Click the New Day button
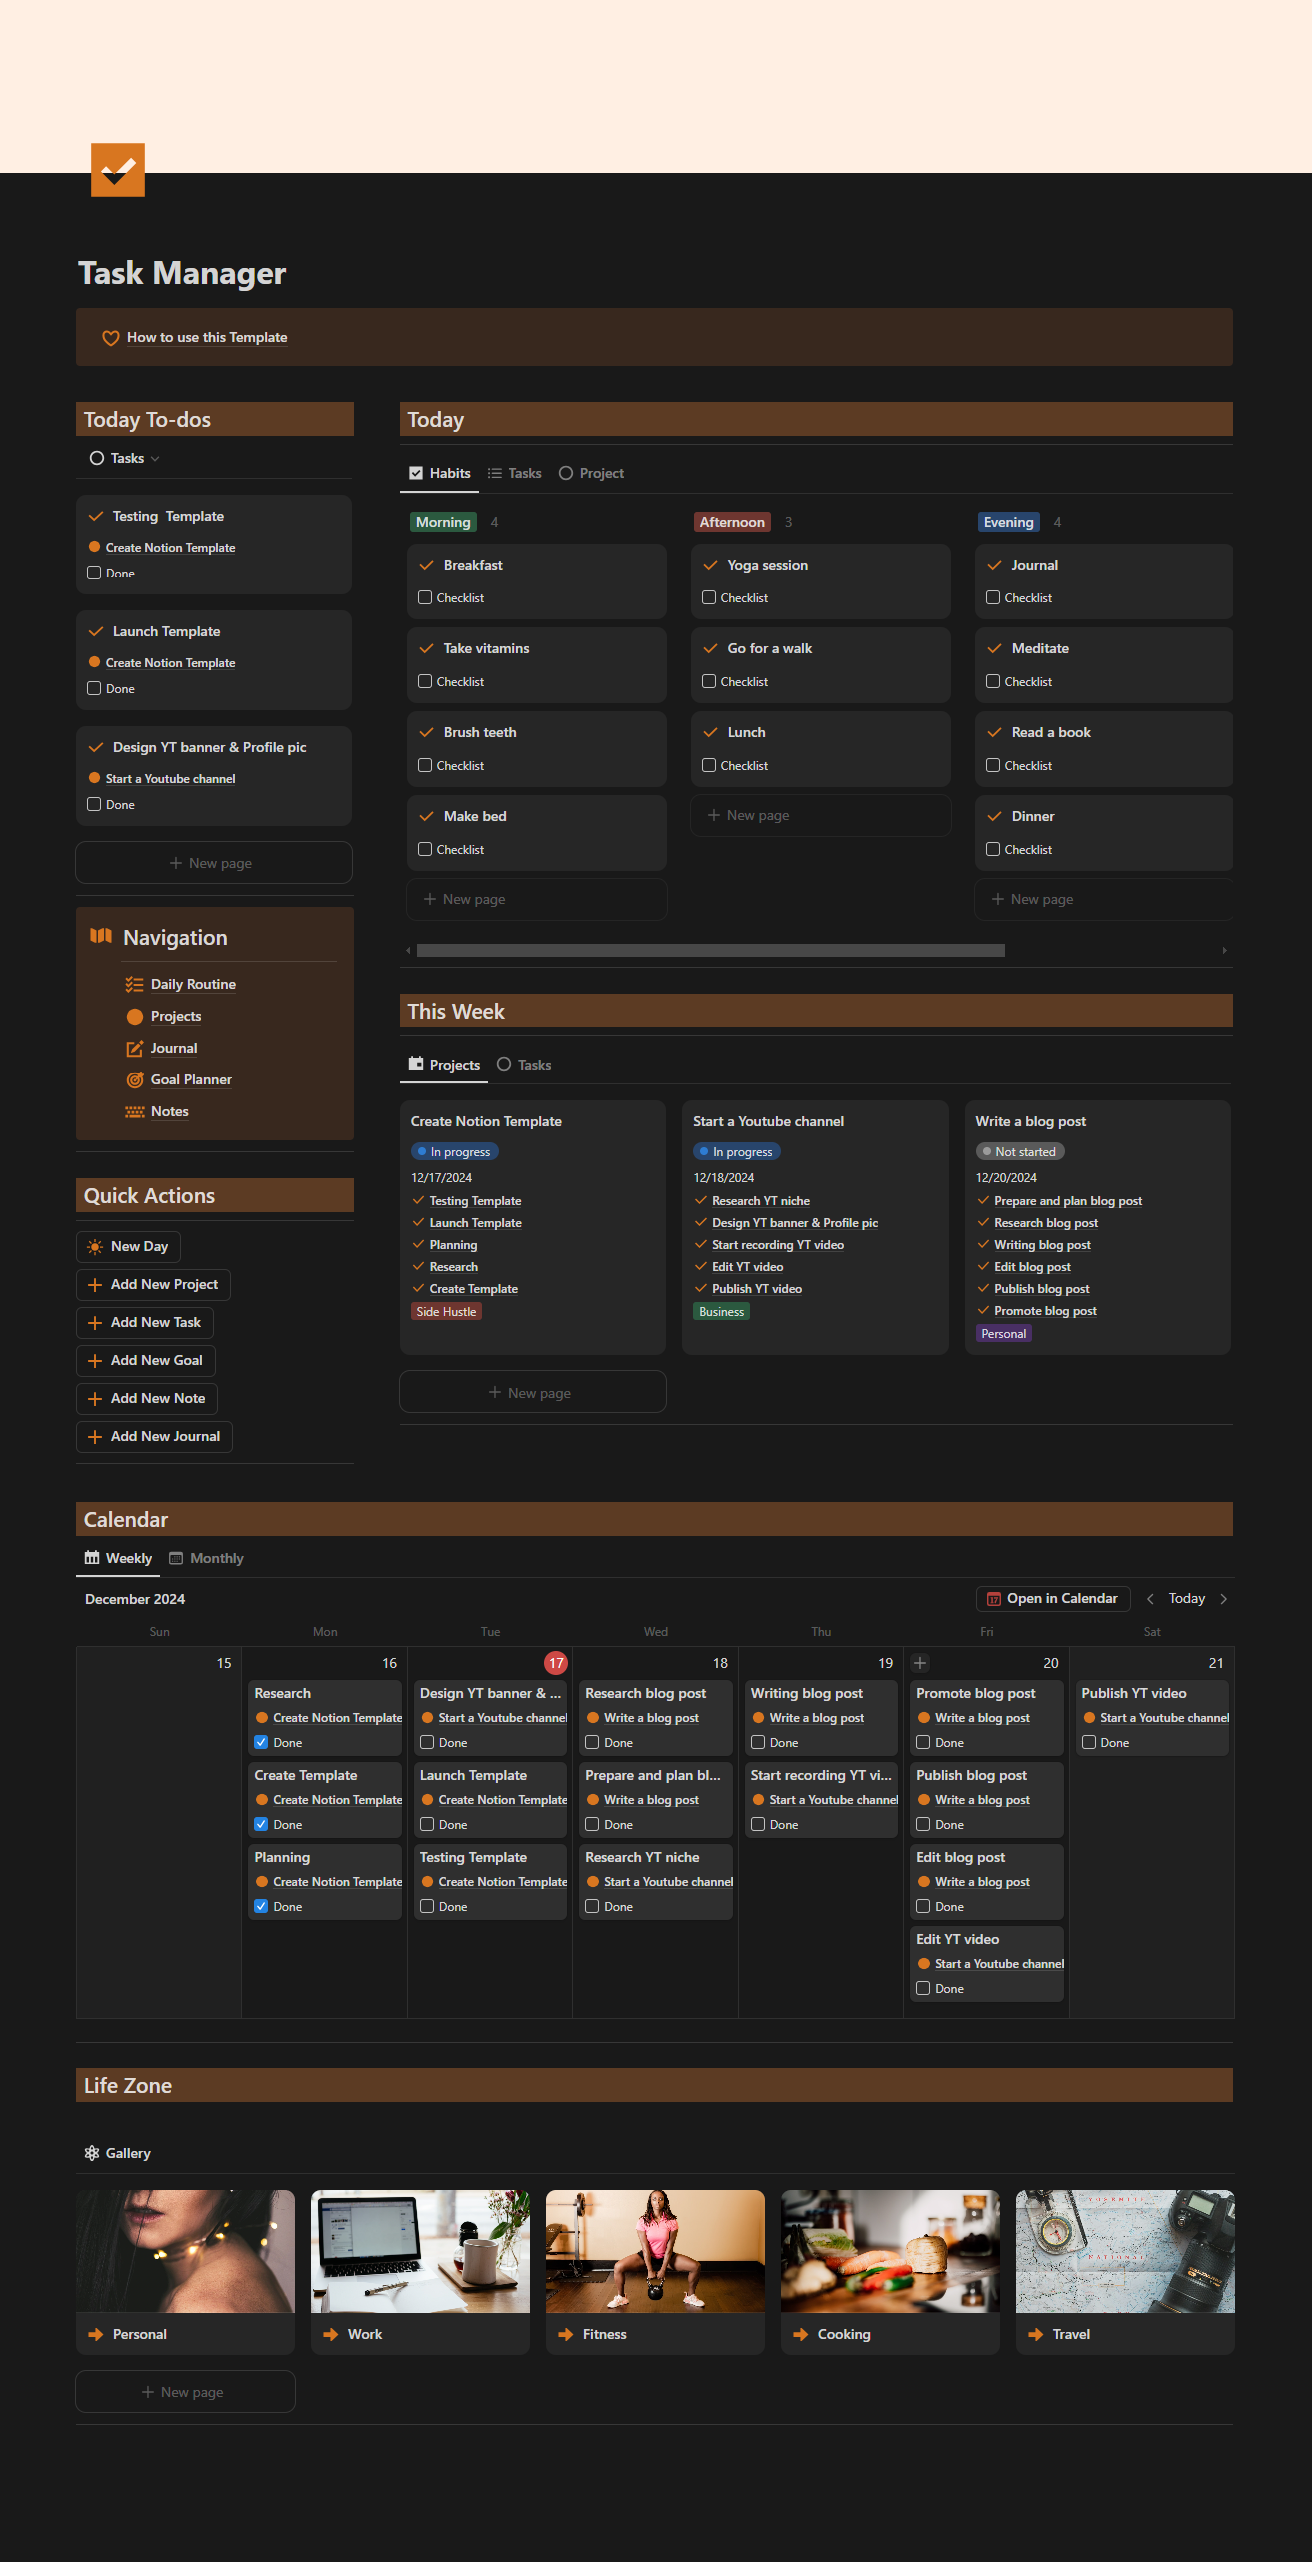The height and width of the screenshot is (2562, 1312). [x=128, y=1247]
